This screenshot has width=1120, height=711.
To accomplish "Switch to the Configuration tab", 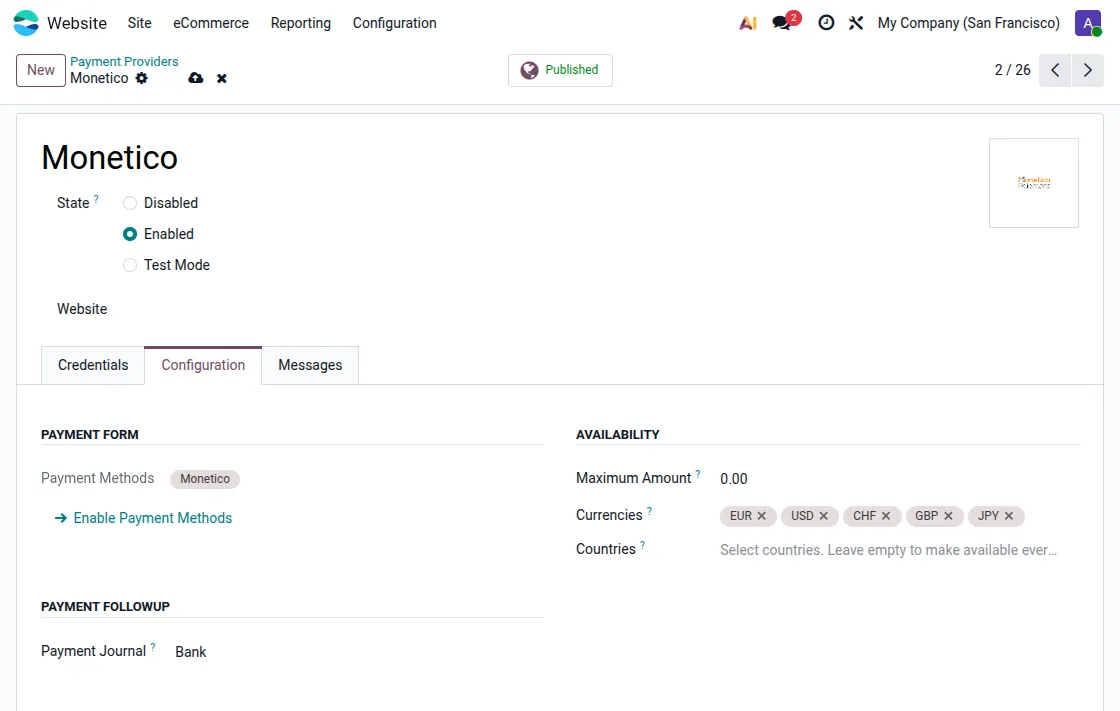I will click(x=203, y=365).
